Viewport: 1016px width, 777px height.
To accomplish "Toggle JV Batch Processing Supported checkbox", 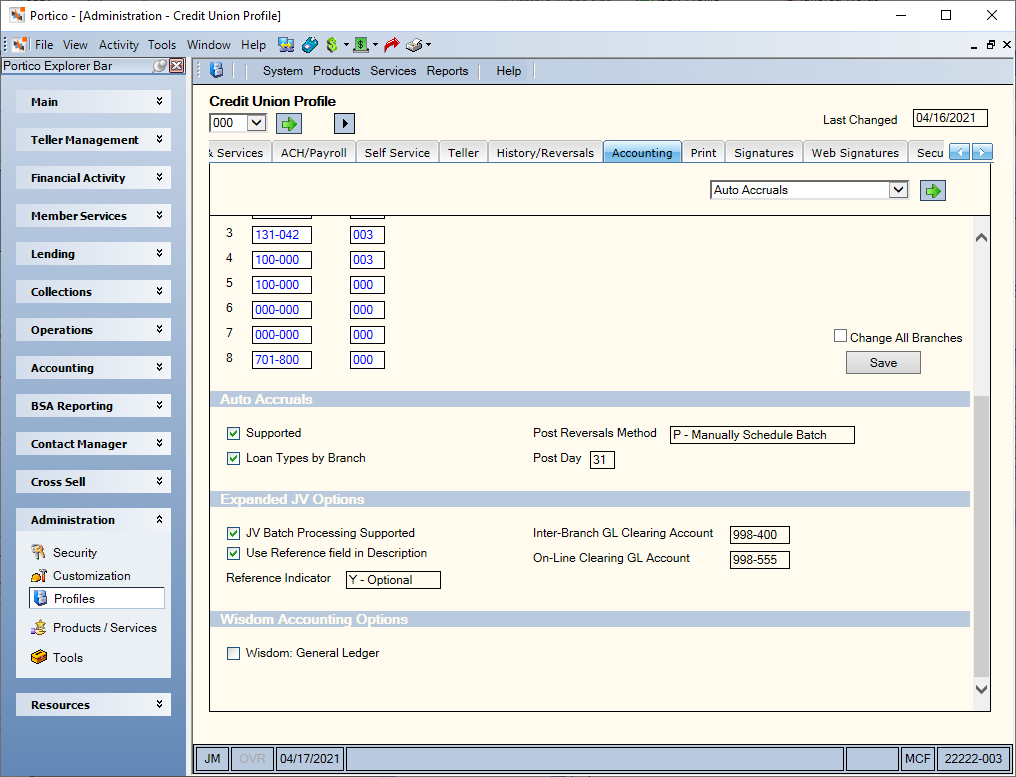I will pyautogui.click(x=233, y=533).
